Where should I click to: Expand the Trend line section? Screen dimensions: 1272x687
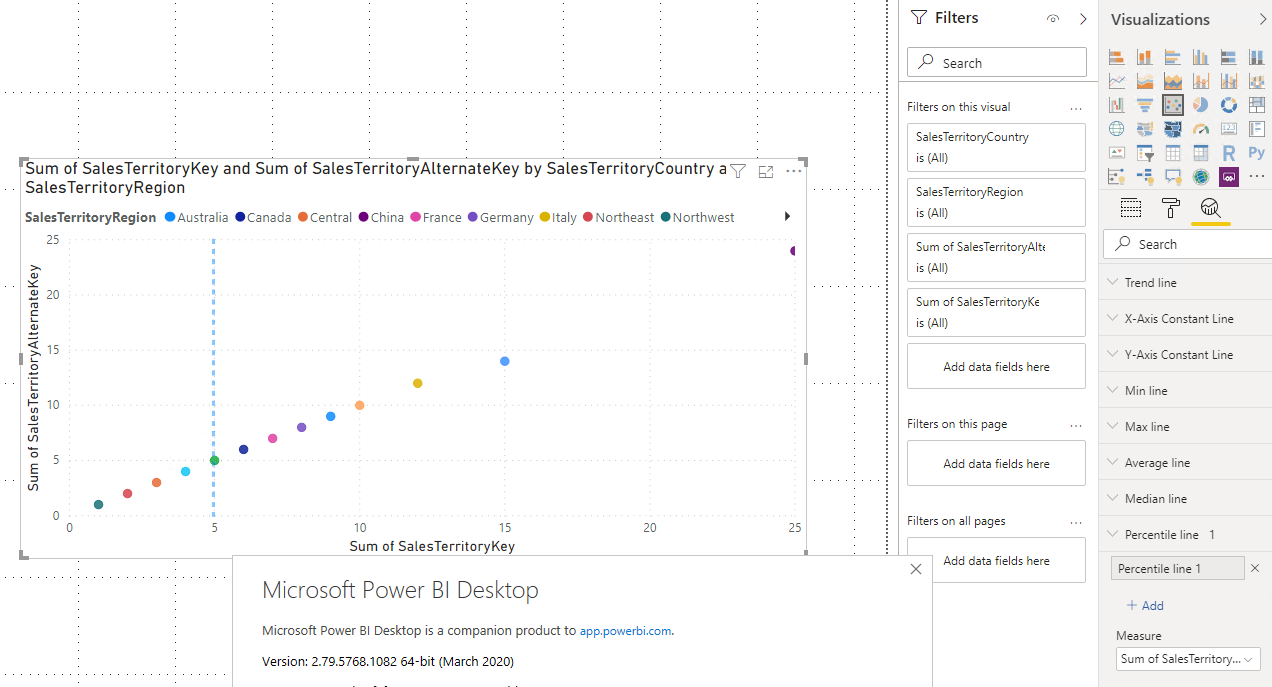click(1185, 283)
